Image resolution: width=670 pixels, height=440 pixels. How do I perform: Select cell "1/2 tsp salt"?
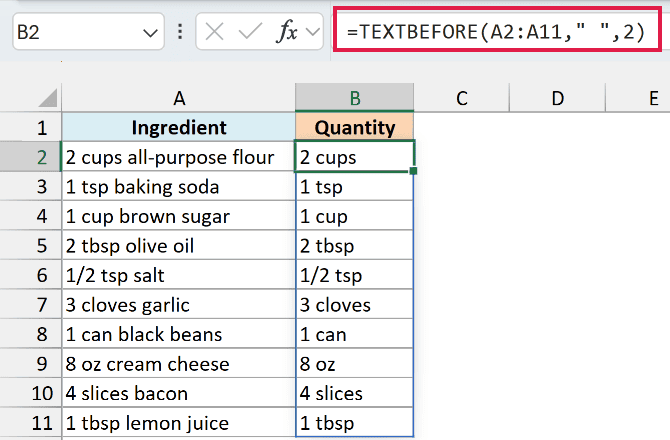[x=179, y=275]
